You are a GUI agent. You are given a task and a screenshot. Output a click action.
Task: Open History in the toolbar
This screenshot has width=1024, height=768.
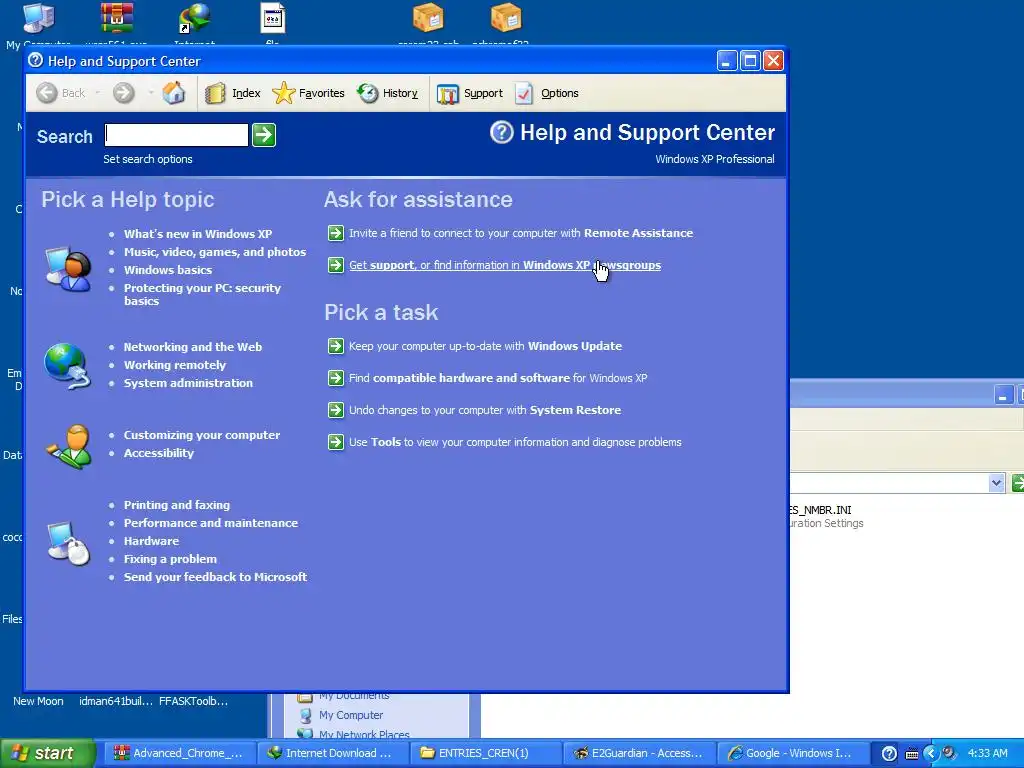coord(388,93)
